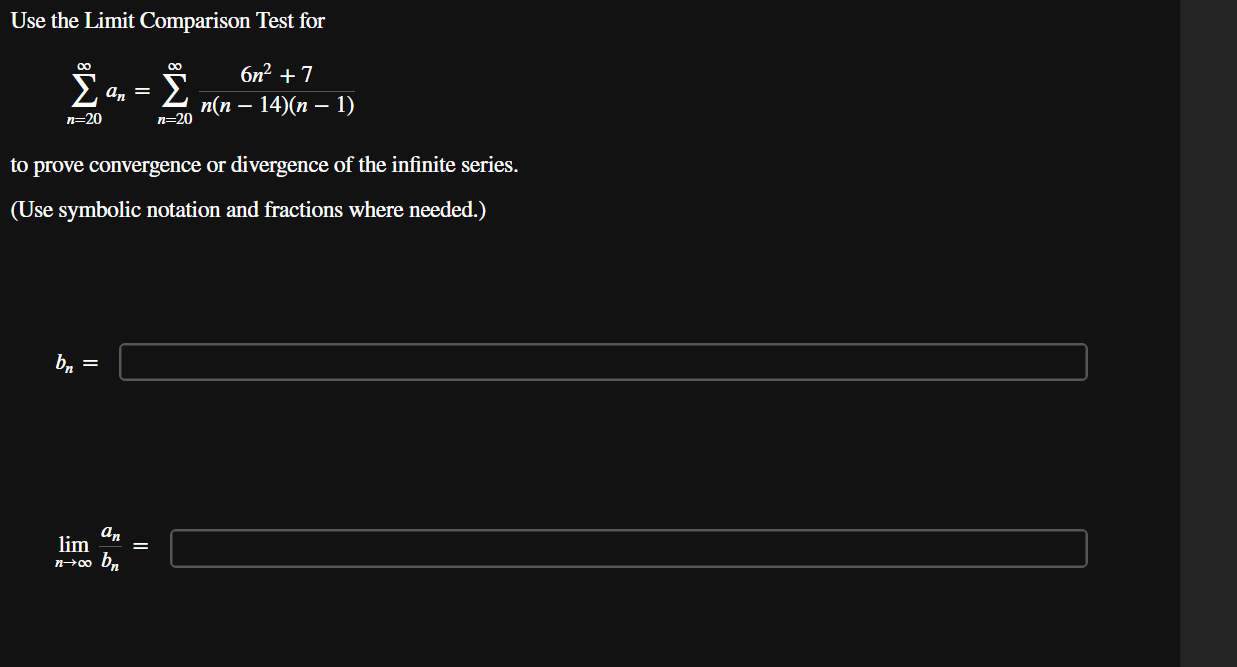Click the second sigma symbol
Viewport: 1237px width, 667px height.
click(x=175, y=90)
